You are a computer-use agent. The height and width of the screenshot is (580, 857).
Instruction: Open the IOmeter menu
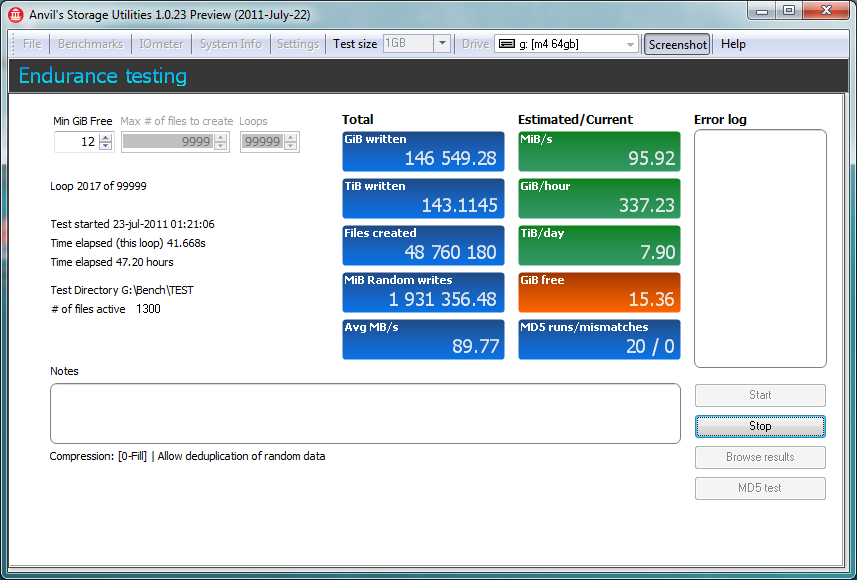point(161,44)
